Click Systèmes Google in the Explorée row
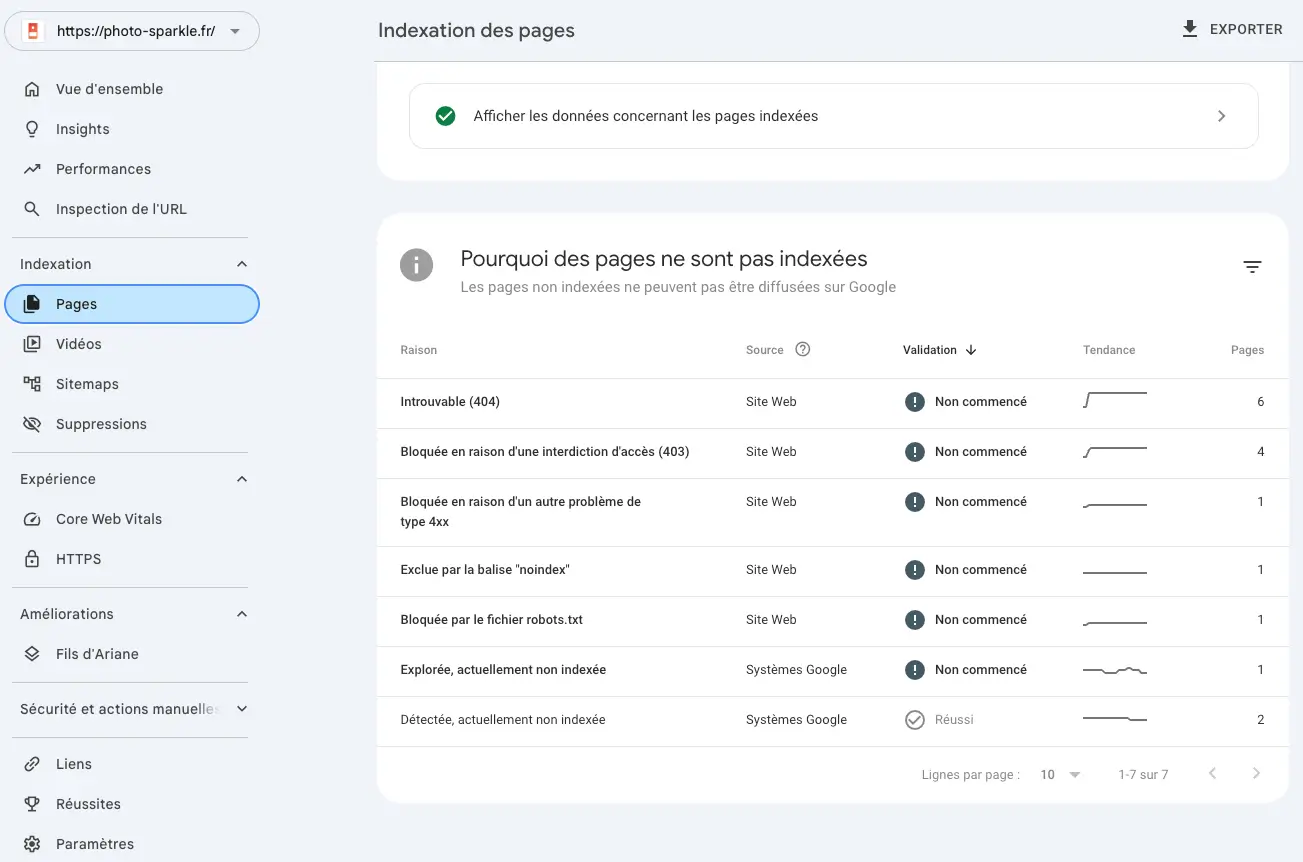This screenshot has width=1303, height=862. [x=796, y=670]
